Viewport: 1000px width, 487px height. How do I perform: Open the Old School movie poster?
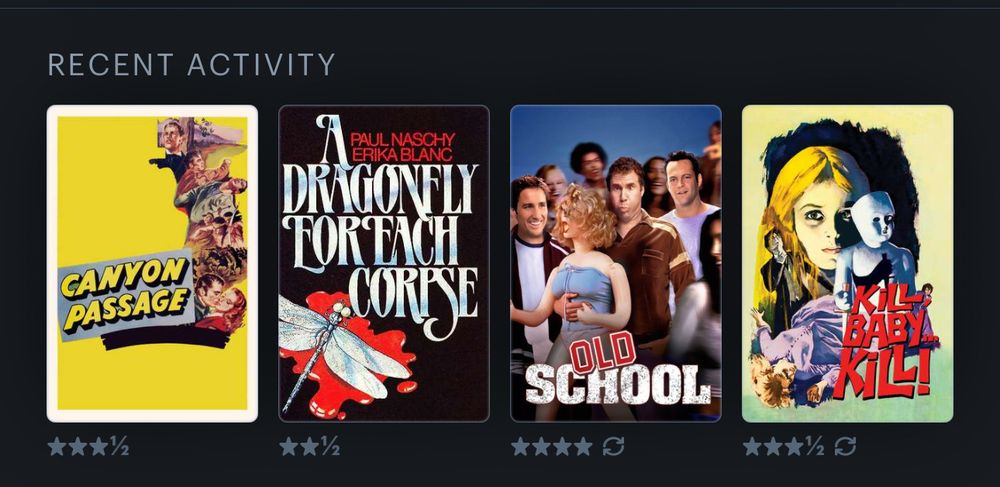[616, 263]
